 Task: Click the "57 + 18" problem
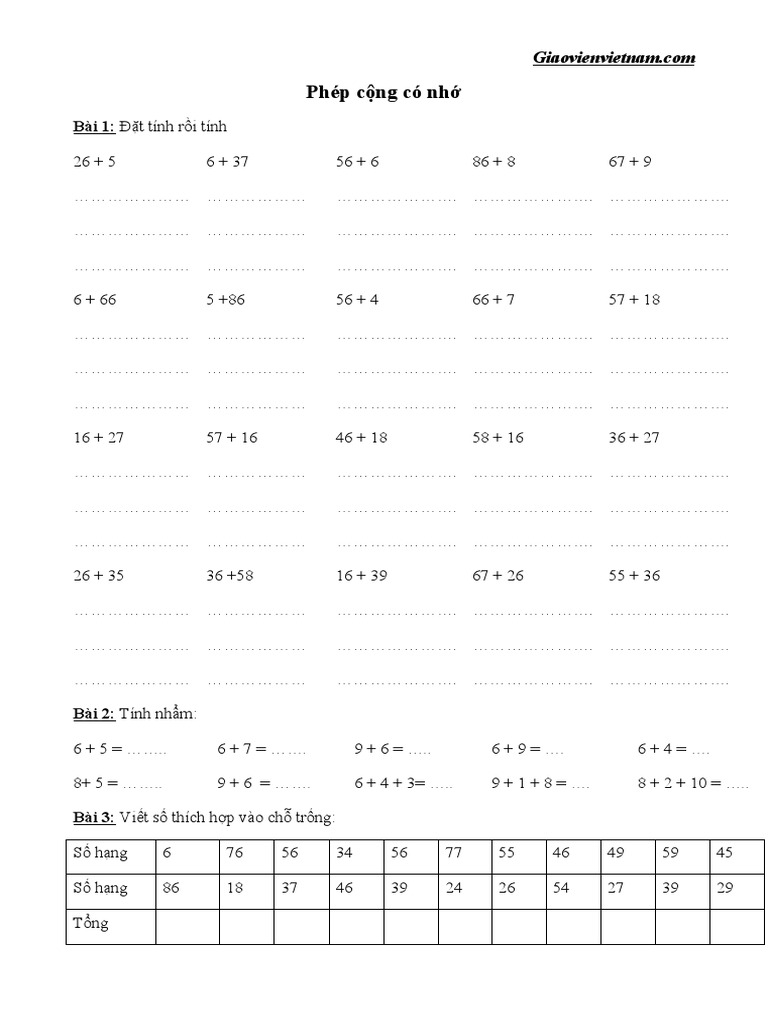[x=634, y=299]
